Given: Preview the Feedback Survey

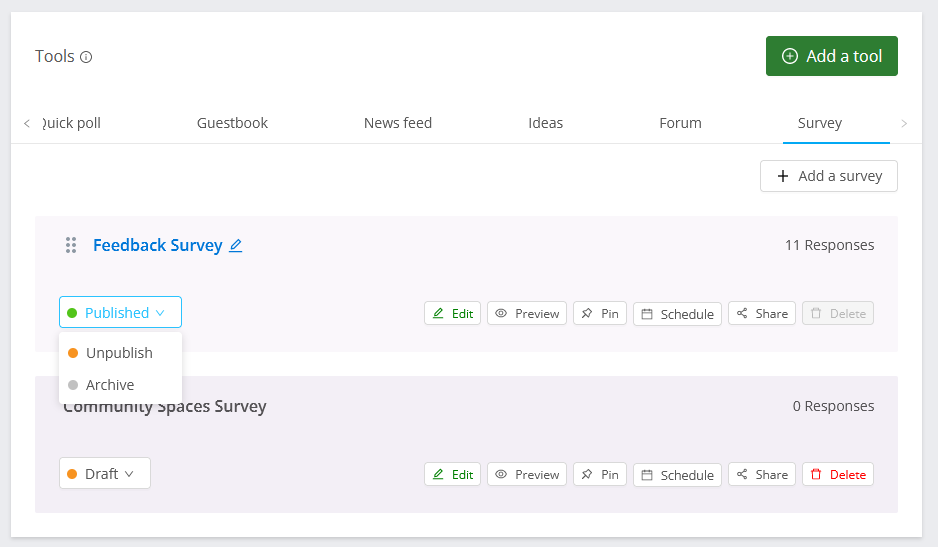Looking at the screenshot, I should click(527, 314).
